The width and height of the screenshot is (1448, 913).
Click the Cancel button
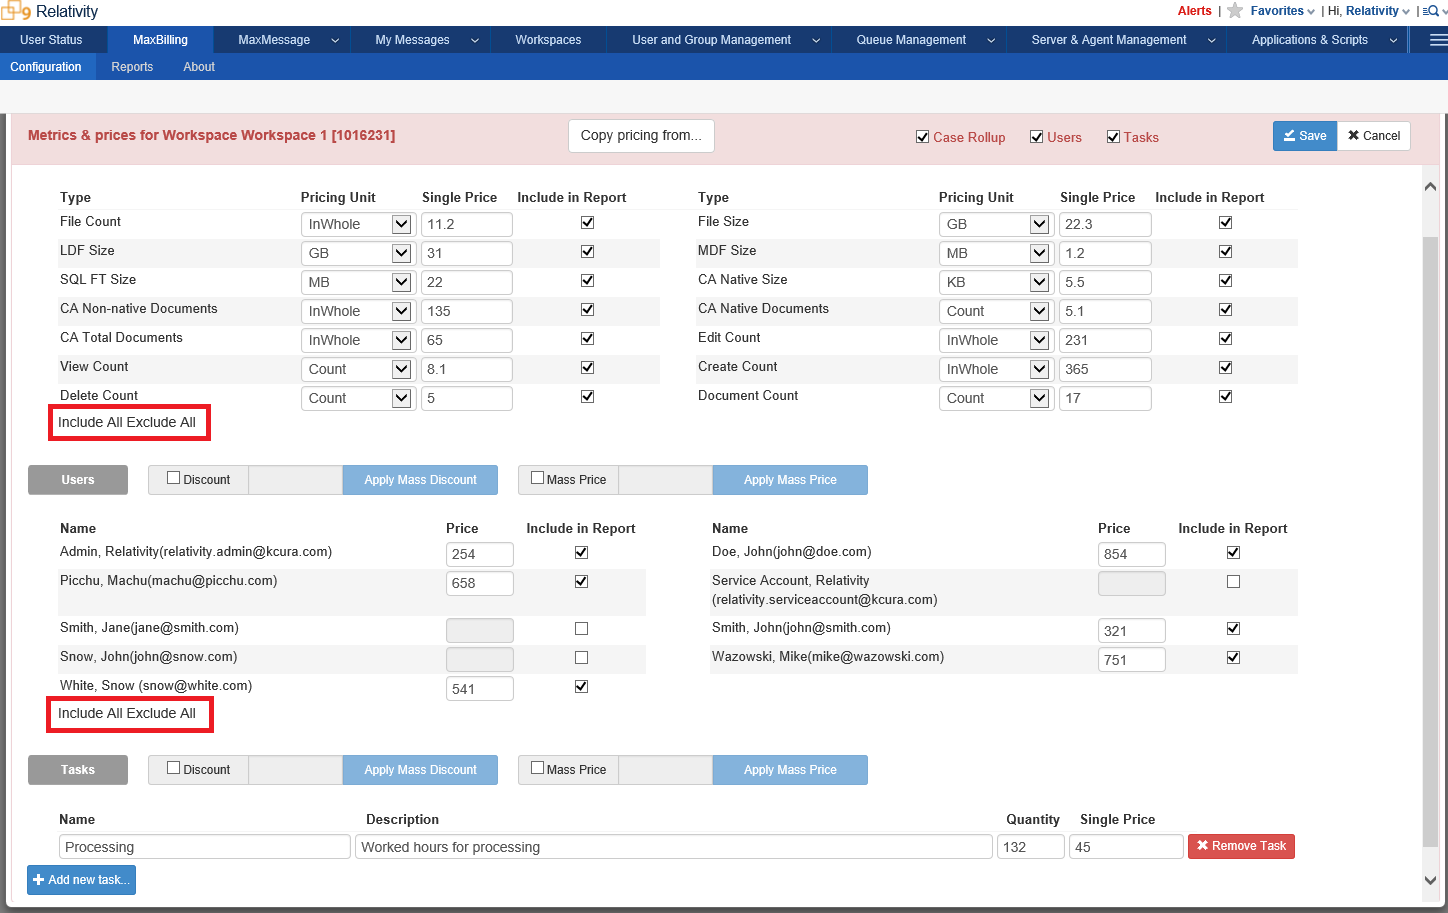tap(1374, 136)
